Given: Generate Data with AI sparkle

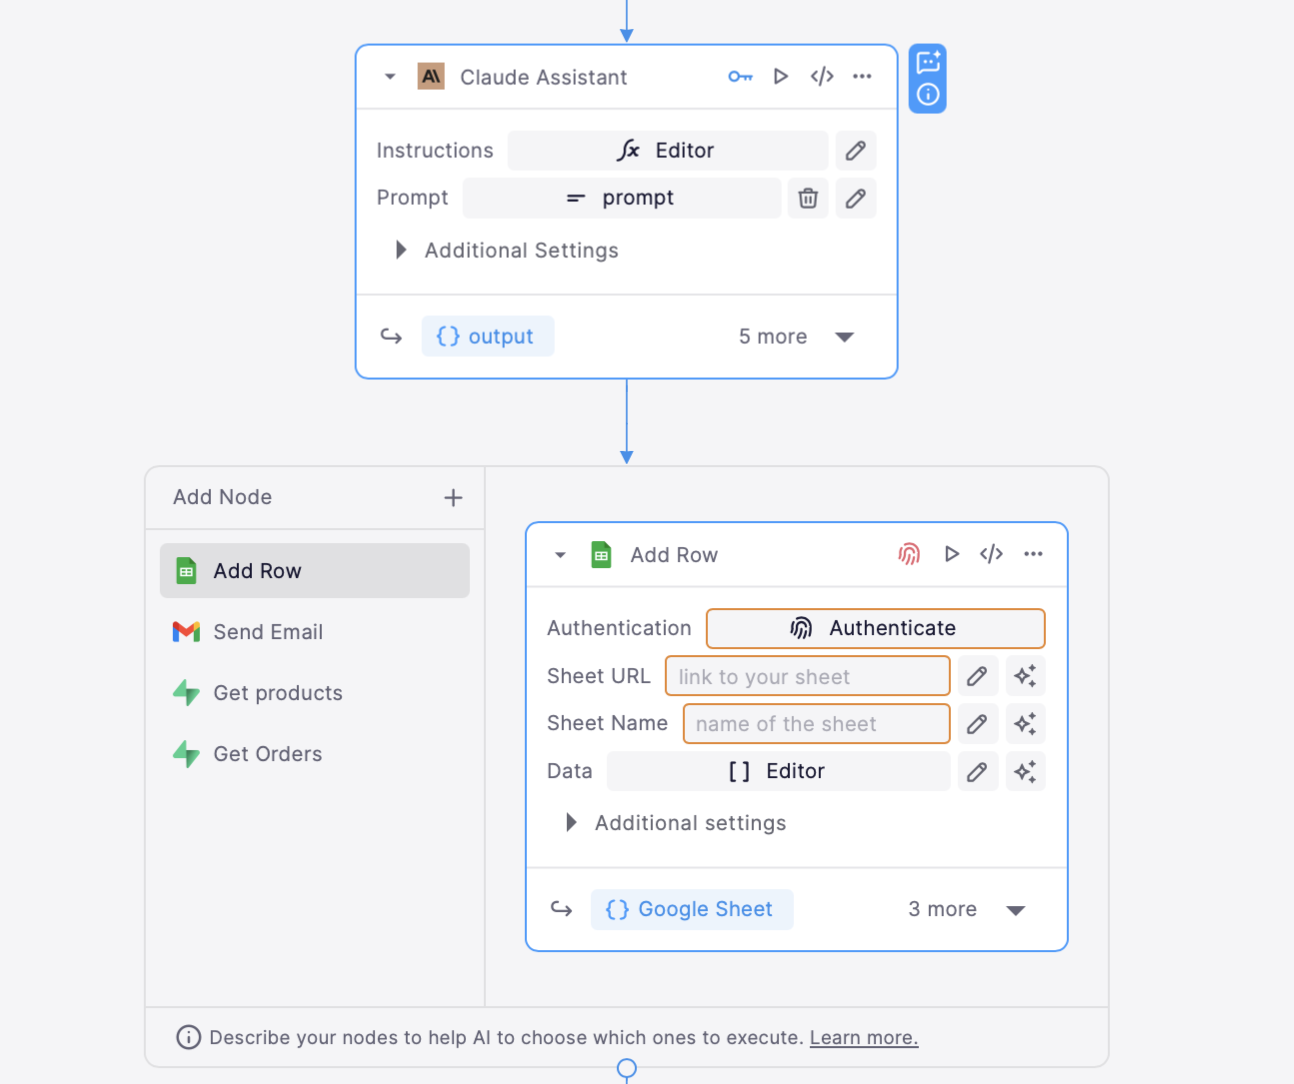Looking at the screenshot, I should 1025,771.
